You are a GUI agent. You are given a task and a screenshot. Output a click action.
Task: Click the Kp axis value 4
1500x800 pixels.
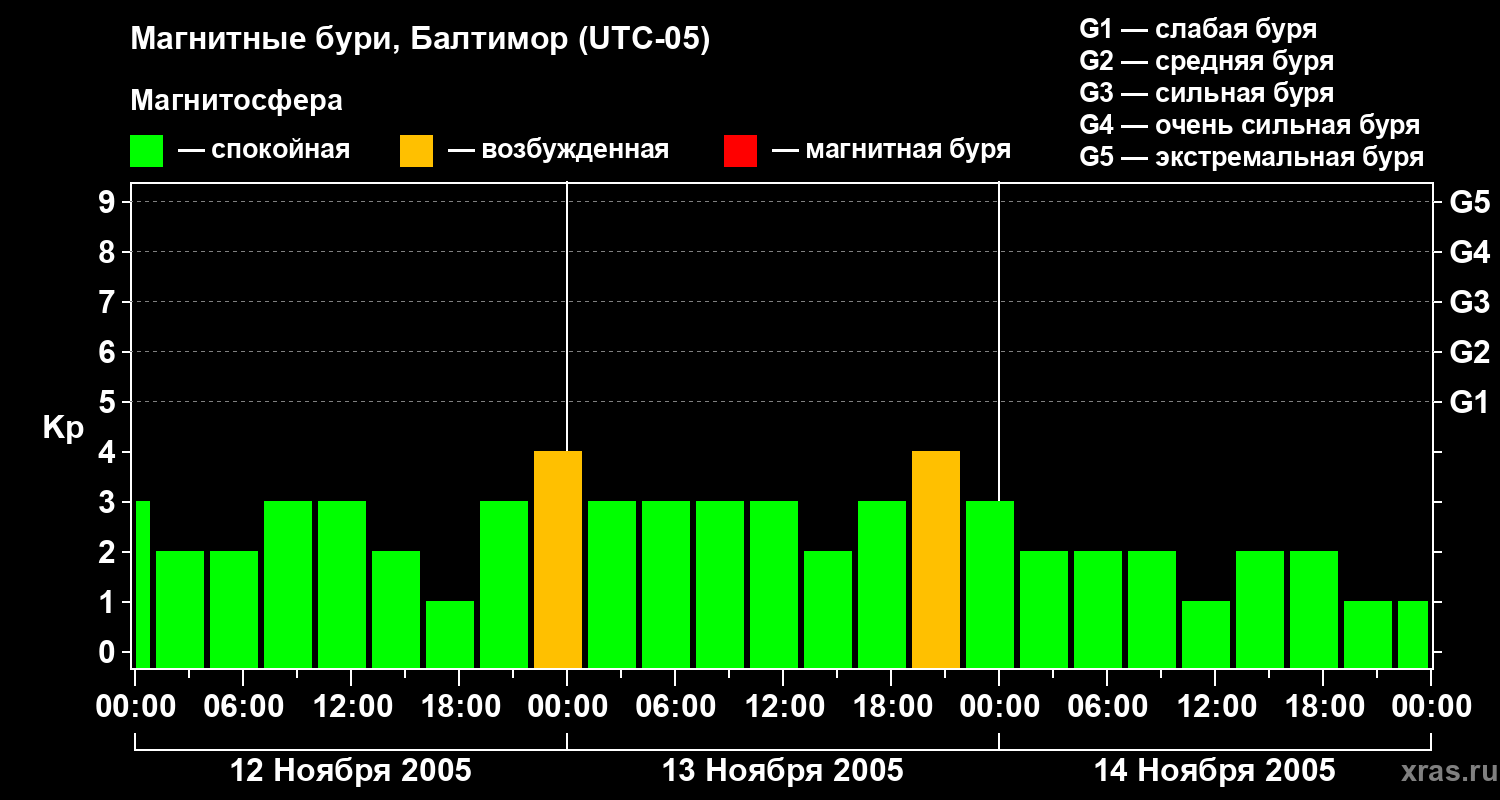[109, 452]
